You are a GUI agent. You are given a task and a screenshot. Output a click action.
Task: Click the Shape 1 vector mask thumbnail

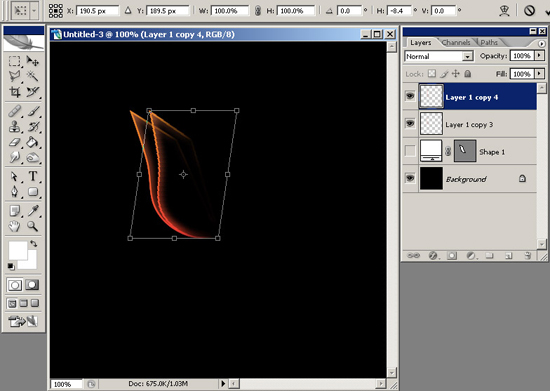pos(465,151)
